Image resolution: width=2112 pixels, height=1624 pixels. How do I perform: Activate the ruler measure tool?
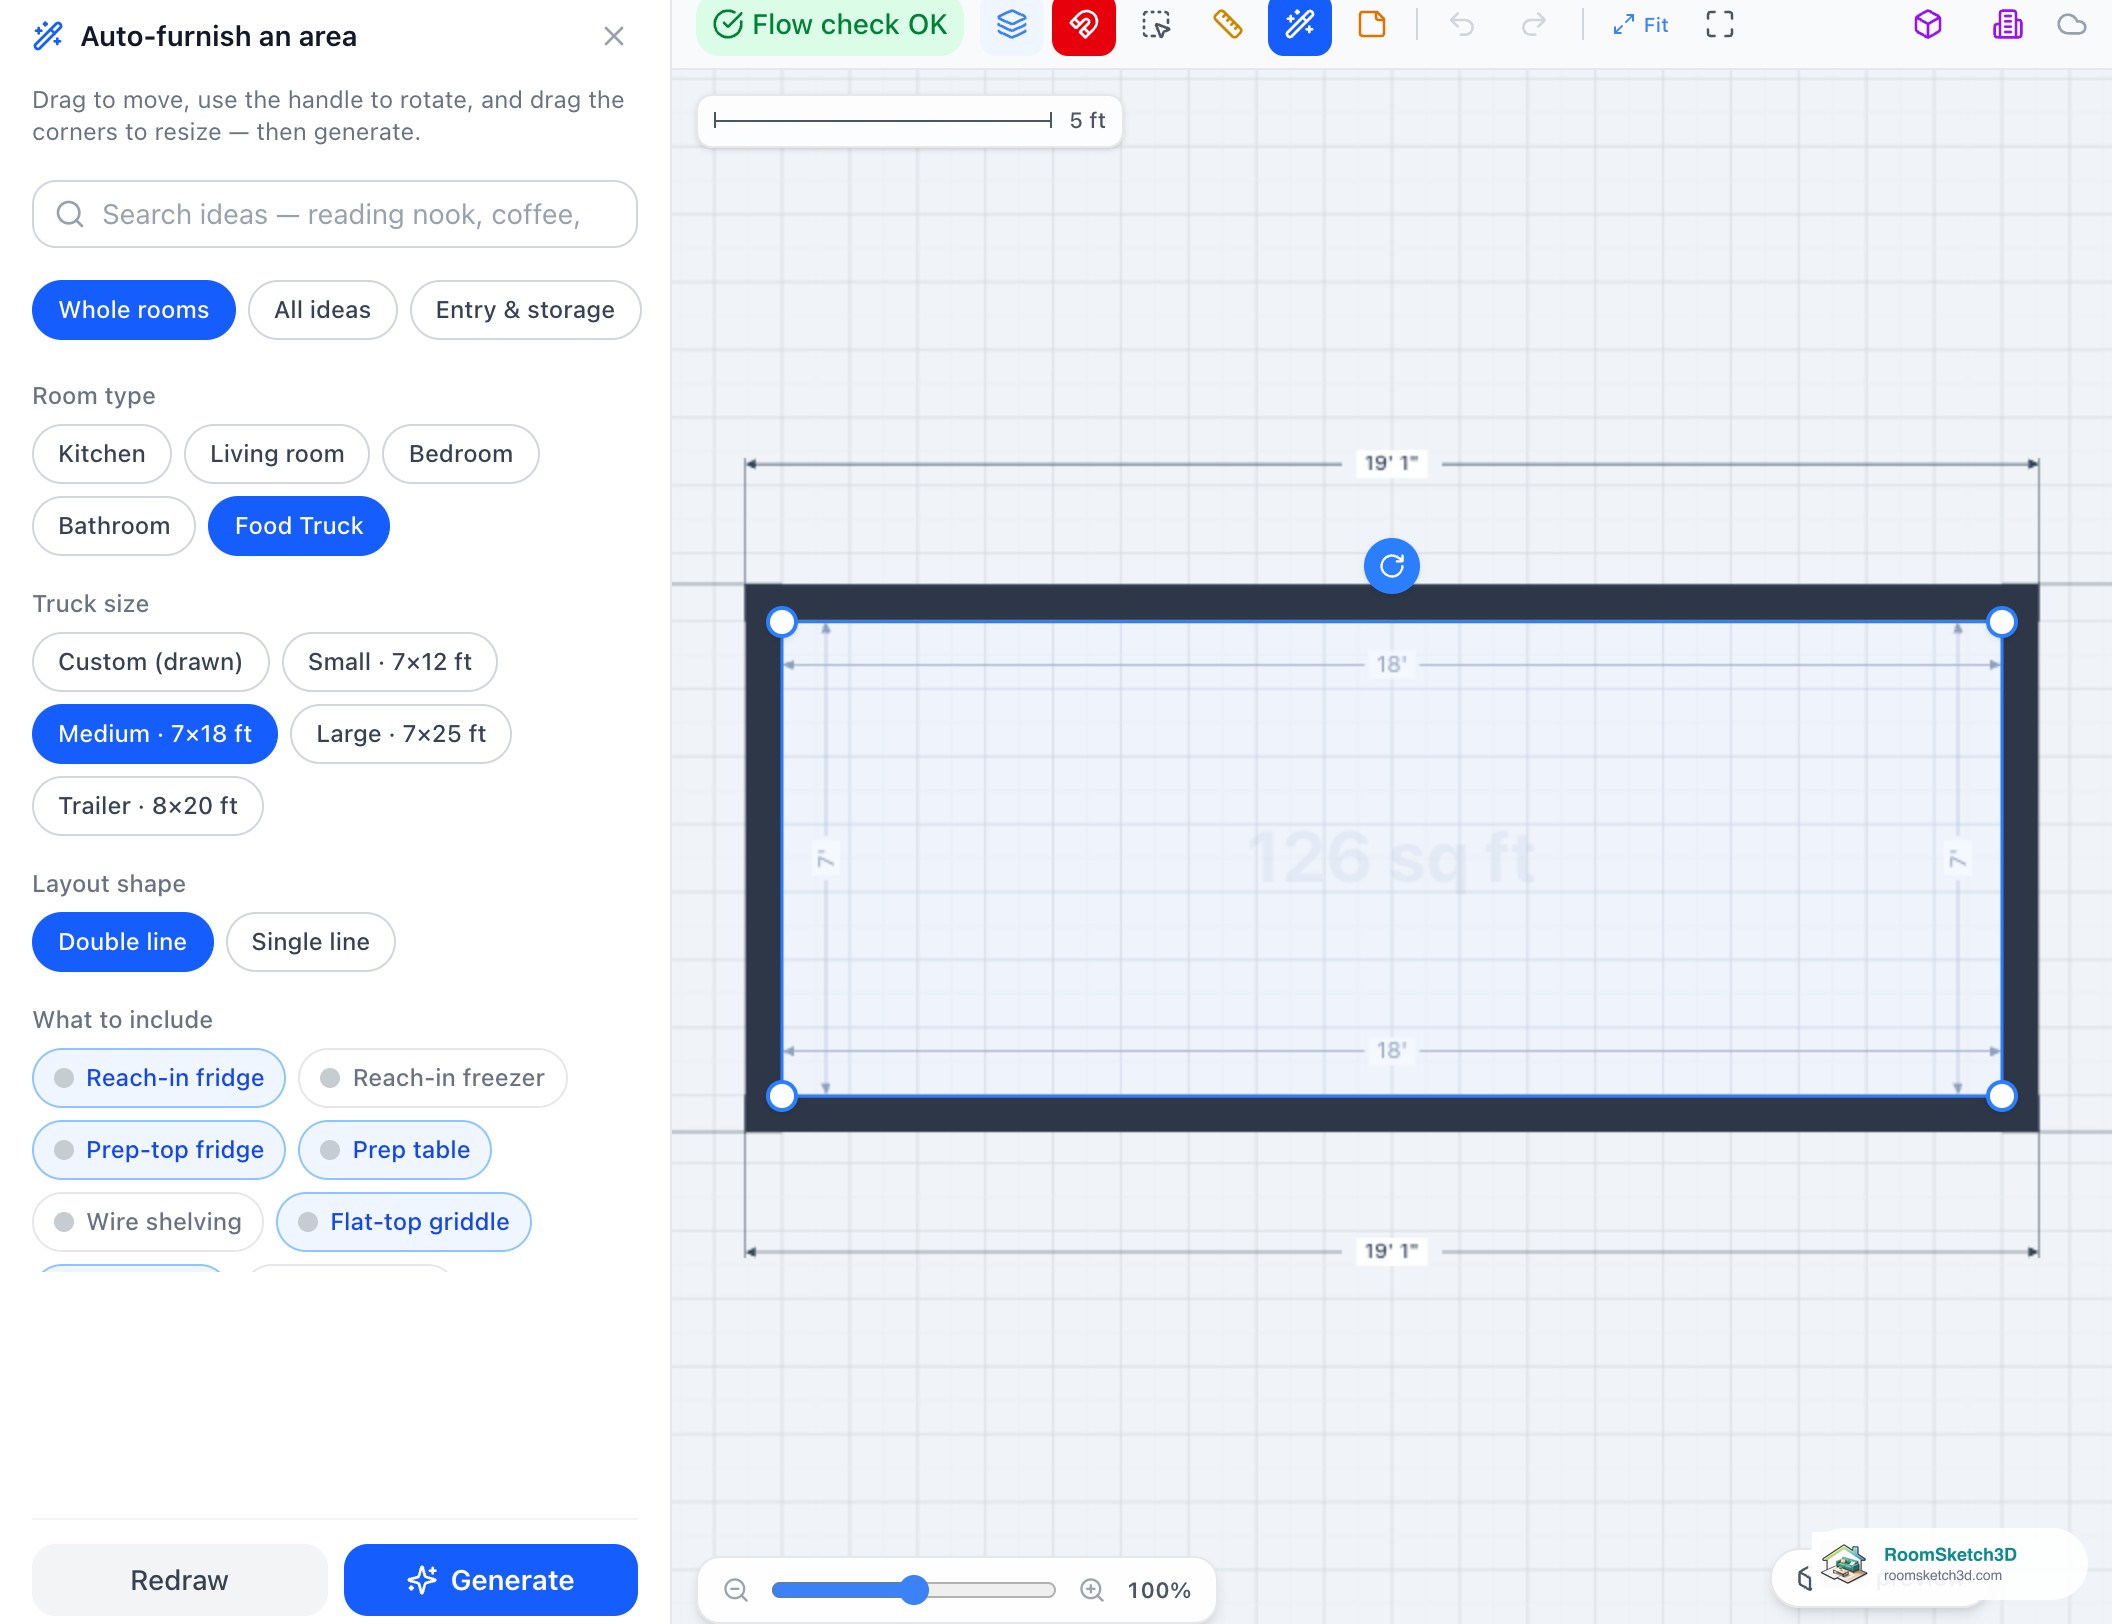click(x=1228, y=25)
